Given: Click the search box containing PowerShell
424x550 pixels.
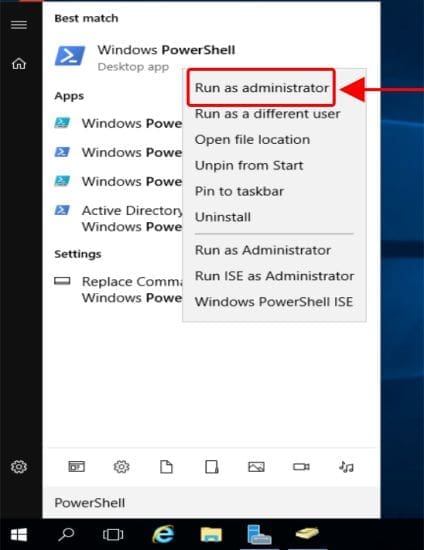Looking at the screenshot, I should coord(211,503).
